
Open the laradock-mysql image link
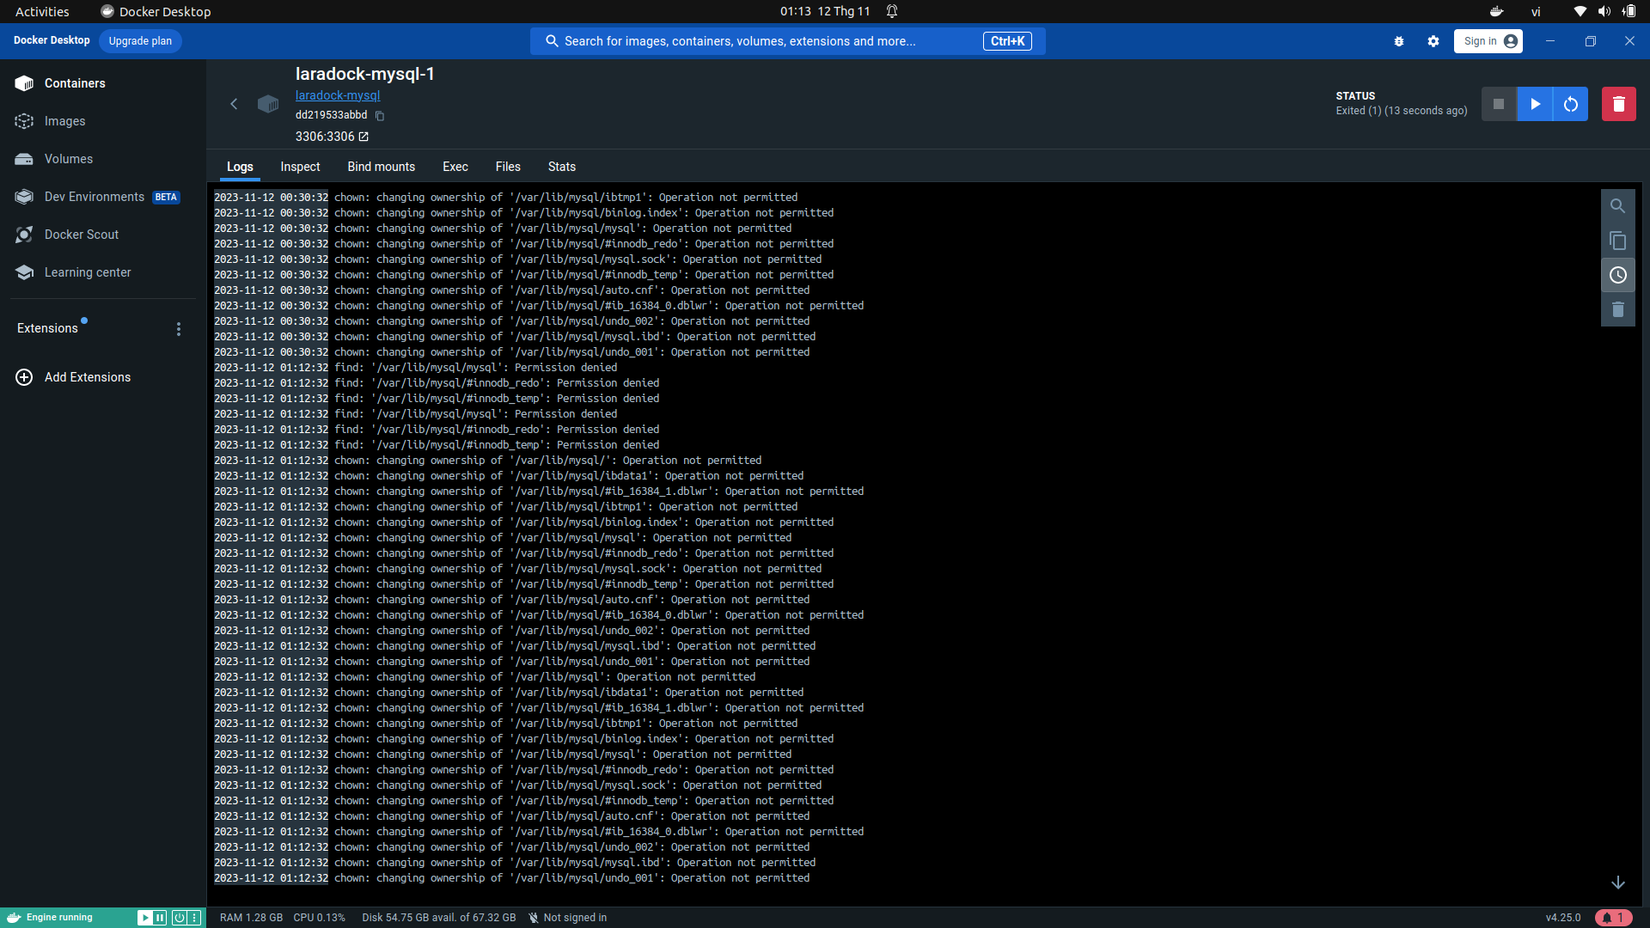[x=337, y=95]
